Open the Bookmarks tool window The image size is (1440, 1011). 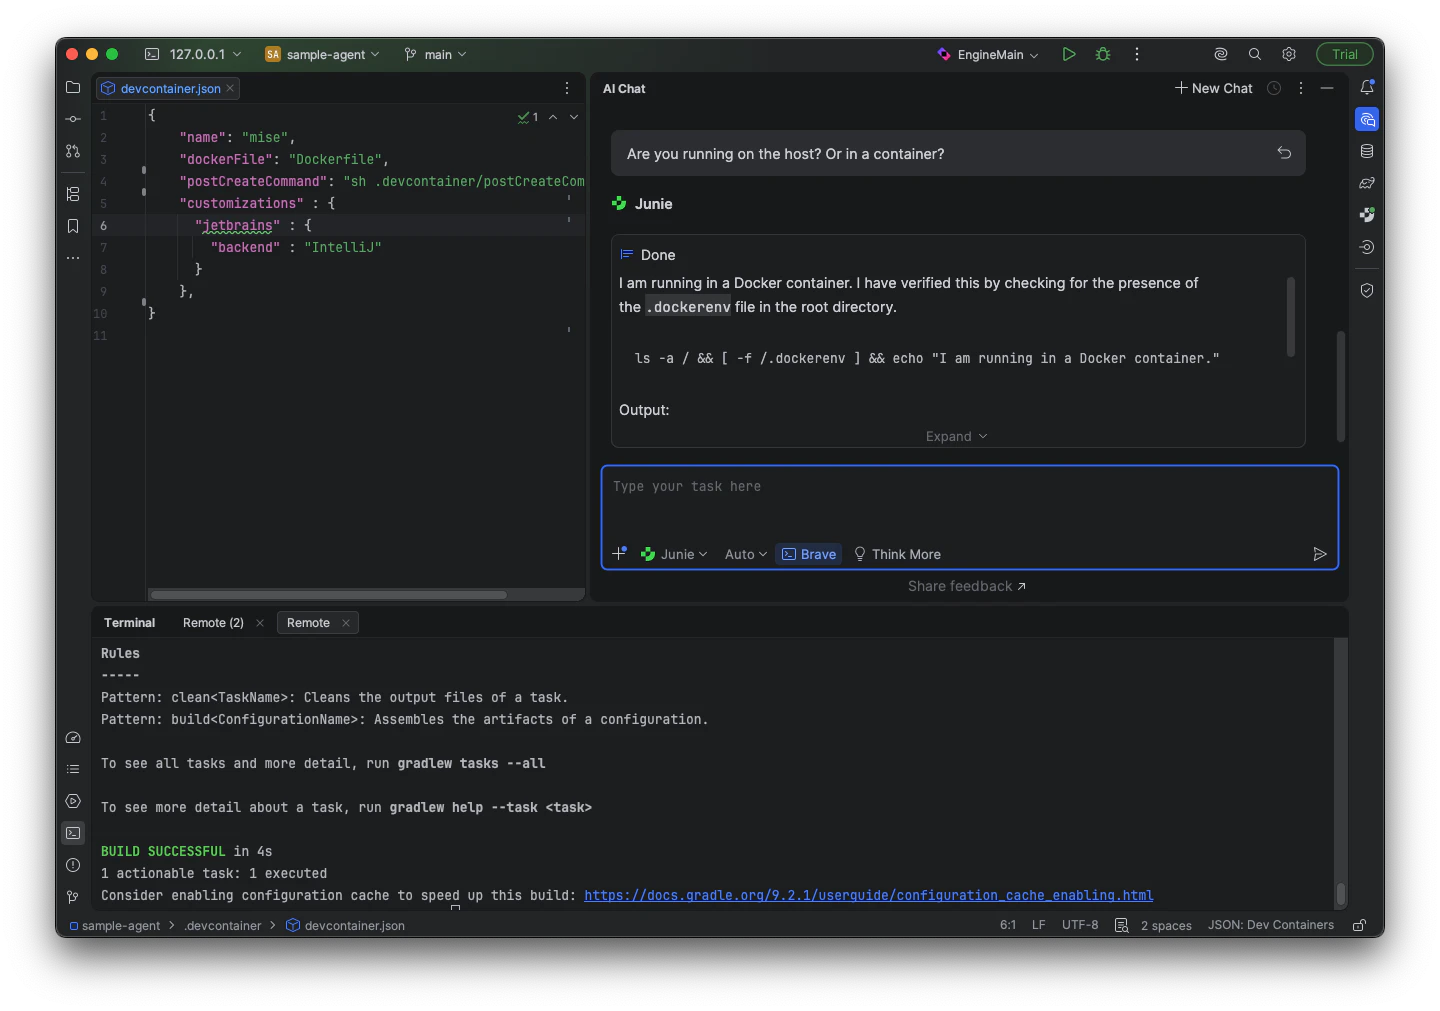tap(72, 226)
